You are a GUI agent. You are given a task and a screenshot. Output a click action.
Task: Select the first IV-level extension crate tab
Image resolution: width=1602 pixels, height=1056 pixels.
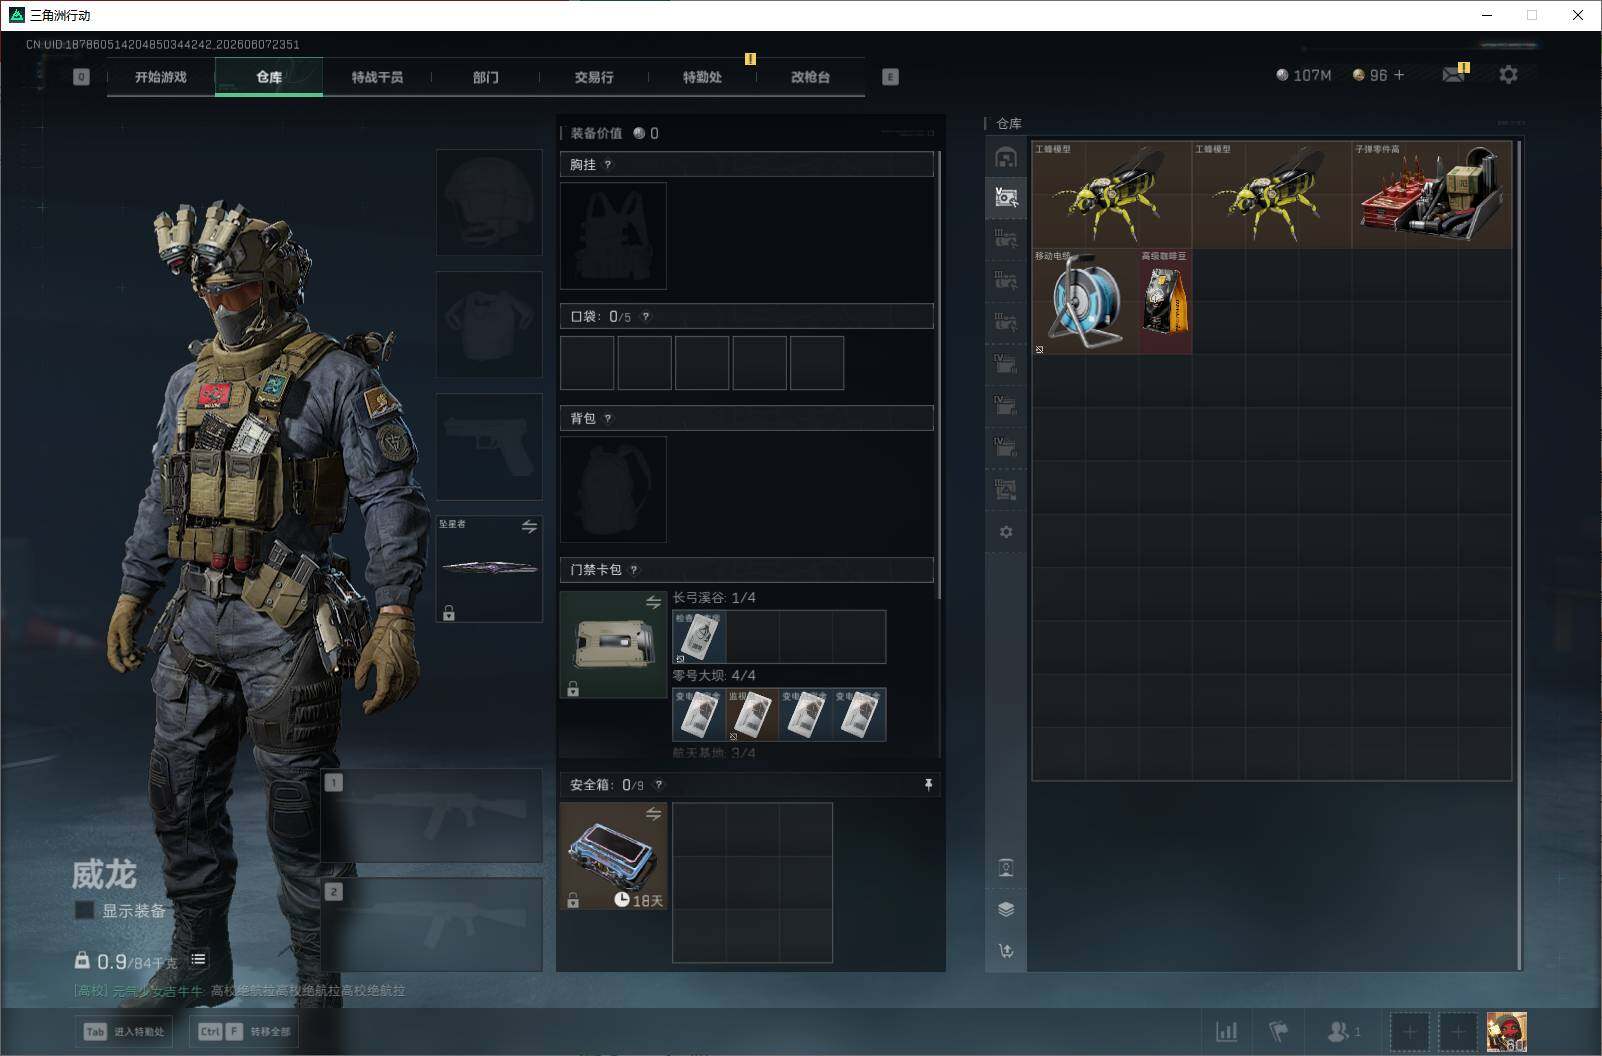1006,363
